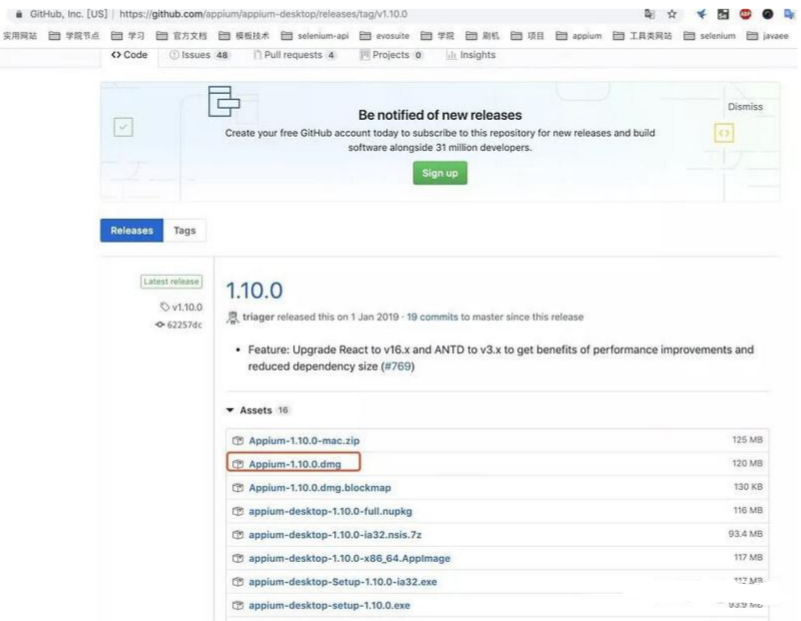Click the address bar URL field

pos(300,10)
